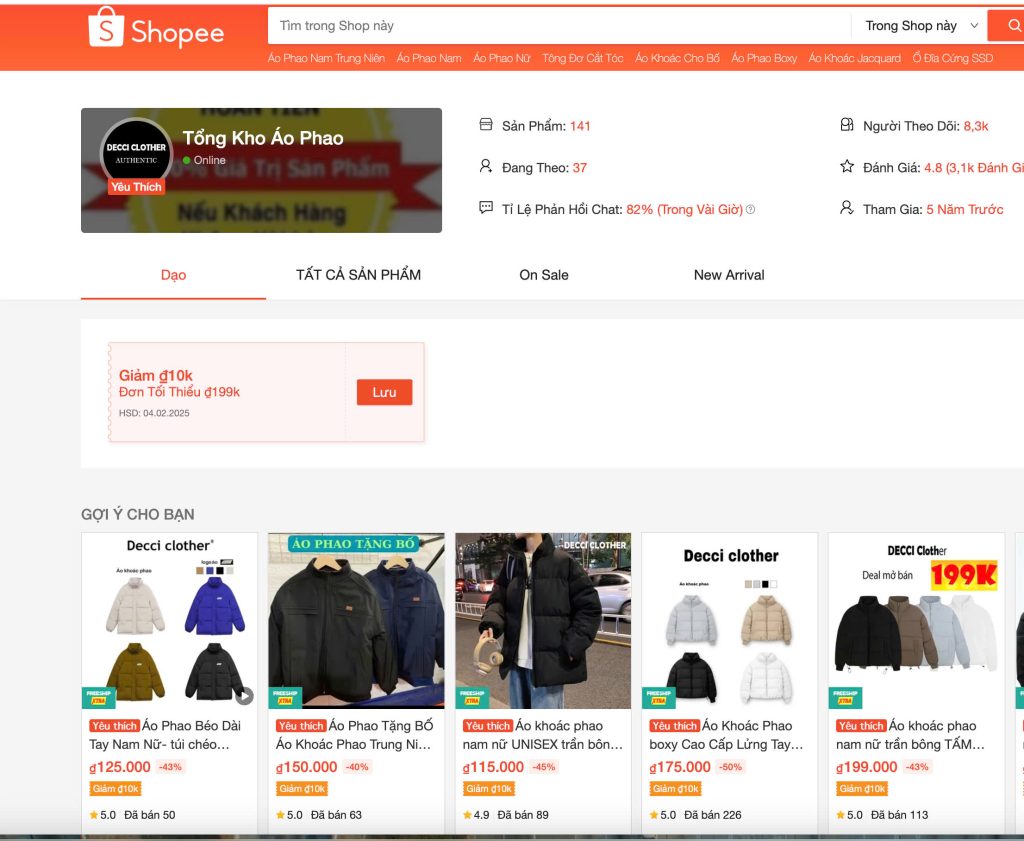Image resolution: width=1024 pixels, height=841 pixels.
Task: Click the help question mark after Trong Vài Giờ
Action: click(750, 210)
